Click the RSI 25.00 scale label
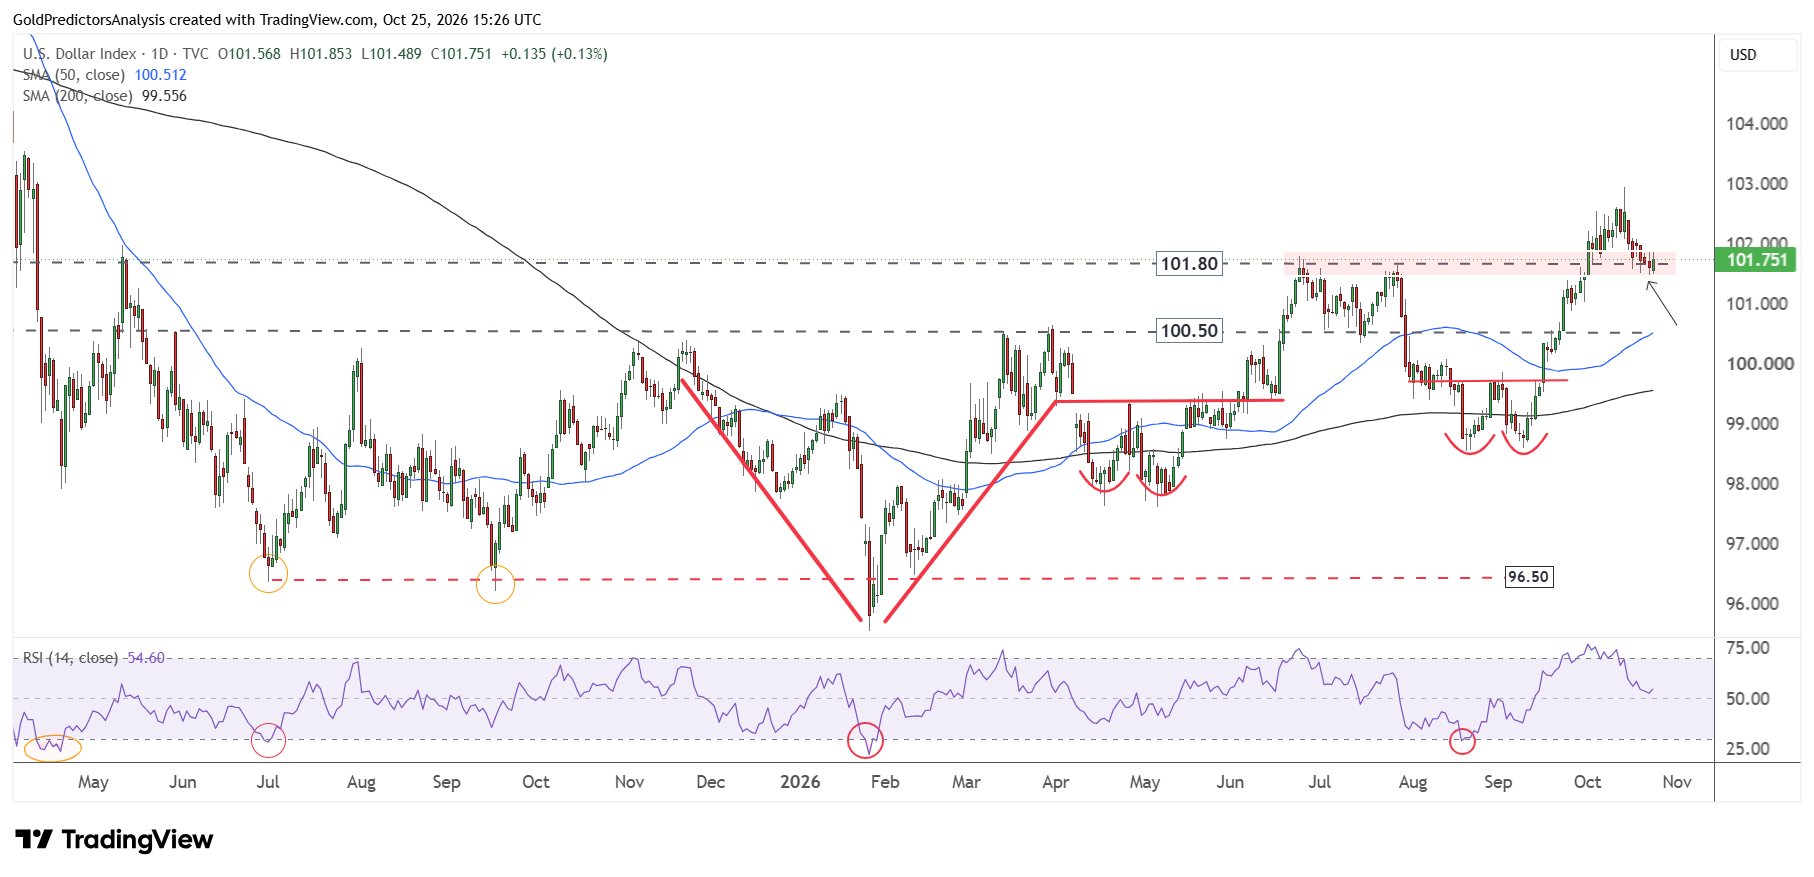 tap(1748, 749)
